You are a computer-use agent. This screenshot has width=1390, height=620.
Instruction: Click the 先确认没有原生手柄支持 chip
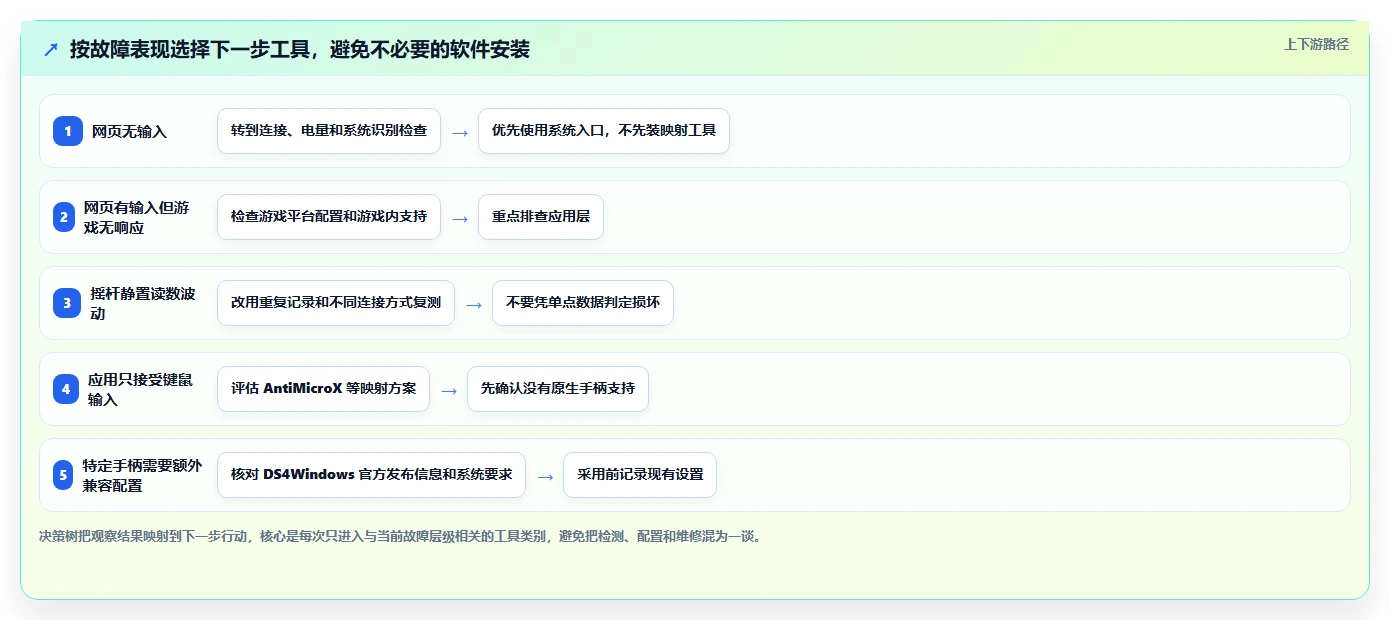558,389
